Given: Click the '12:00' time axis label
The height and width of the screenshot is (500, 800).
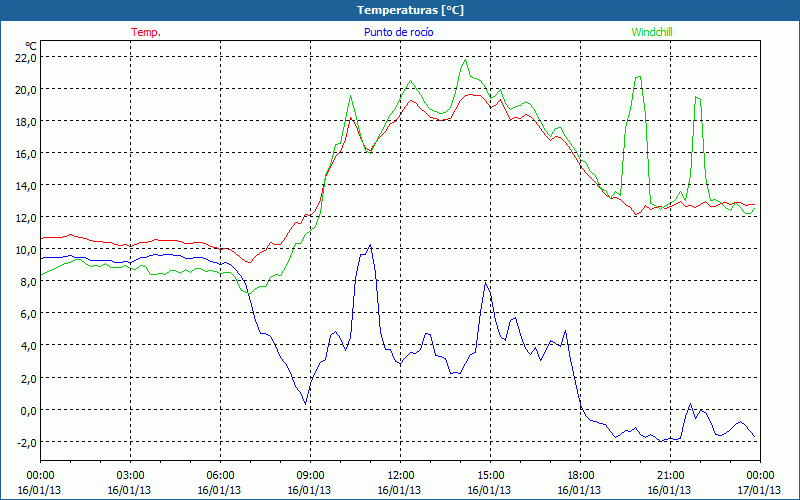Looking at the screenshot, I should 401,475.
